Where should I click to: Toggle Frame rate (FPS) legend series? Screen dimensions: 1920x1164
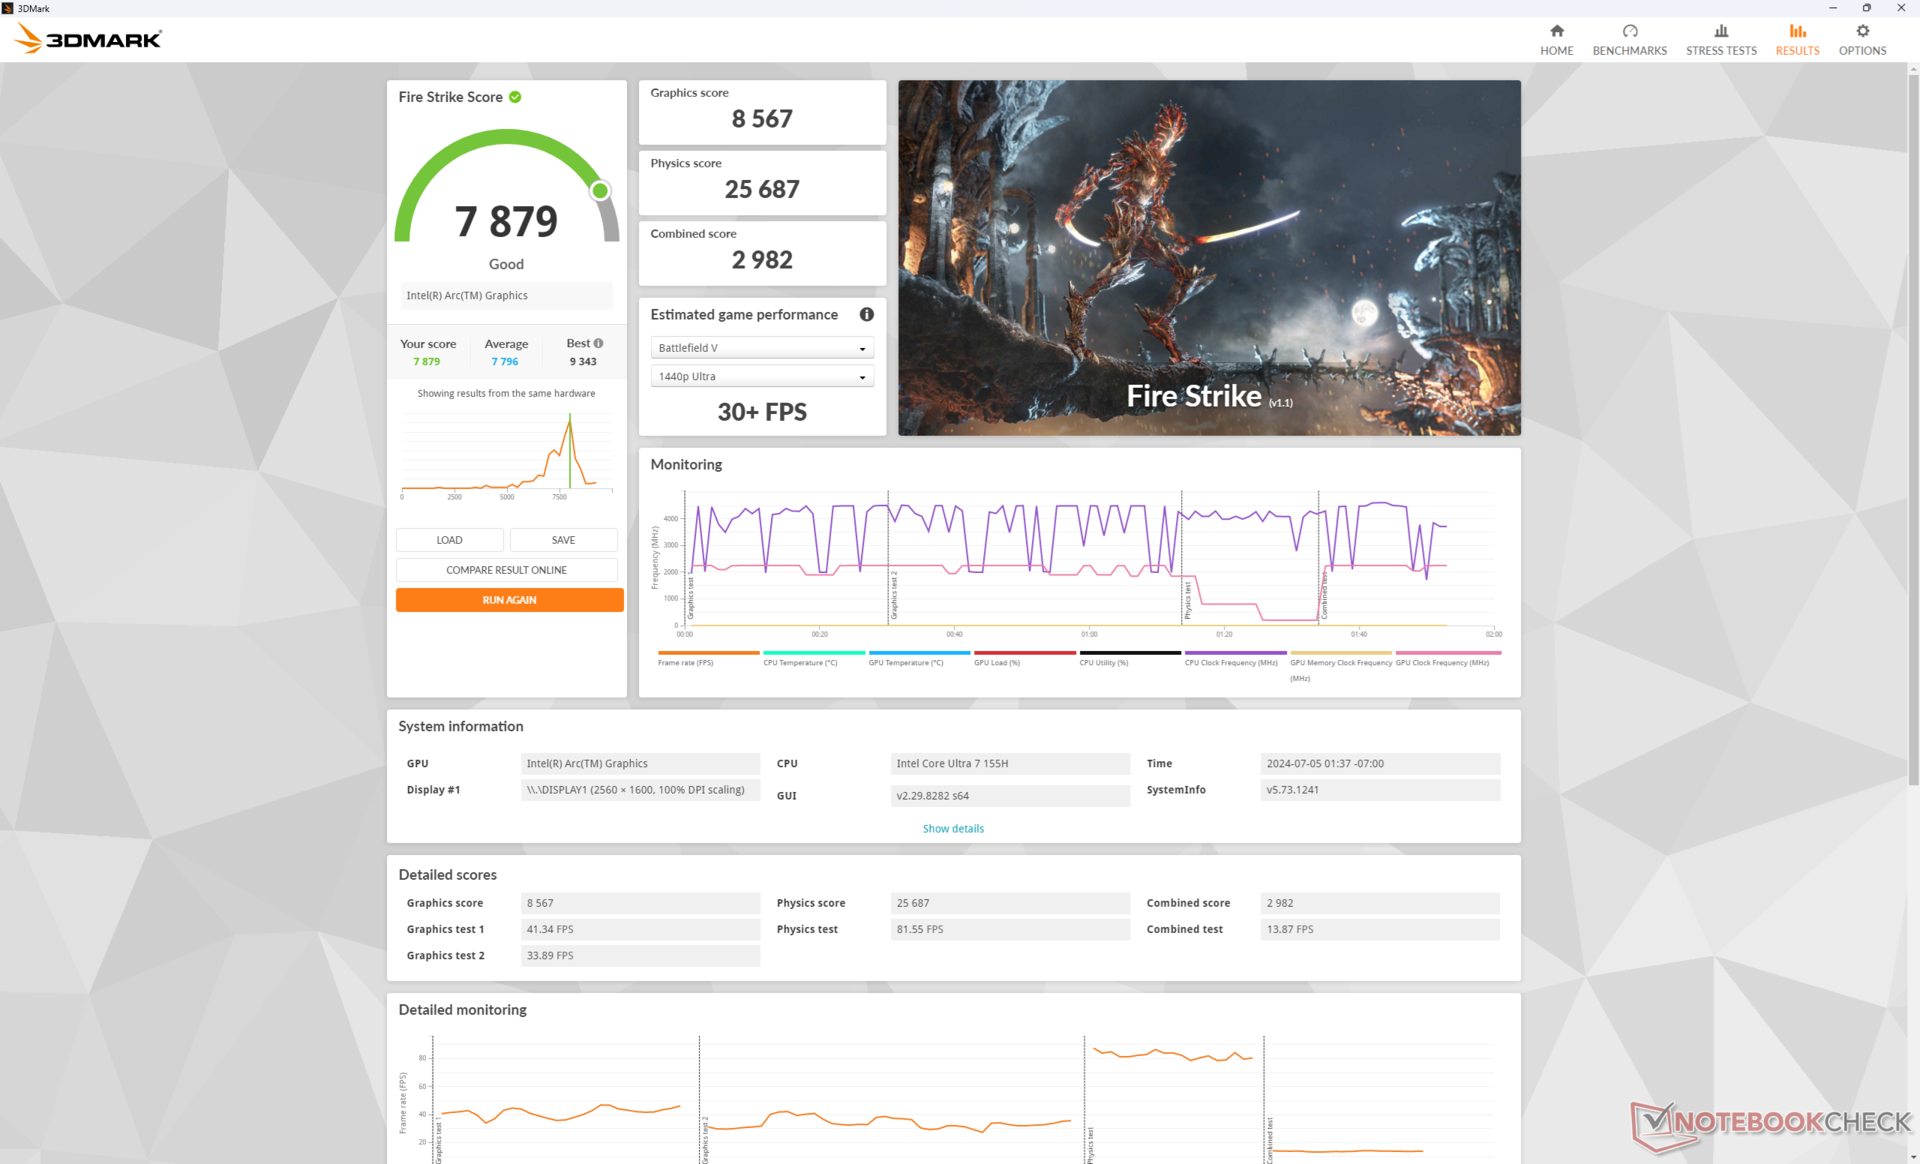coord(686,662)
